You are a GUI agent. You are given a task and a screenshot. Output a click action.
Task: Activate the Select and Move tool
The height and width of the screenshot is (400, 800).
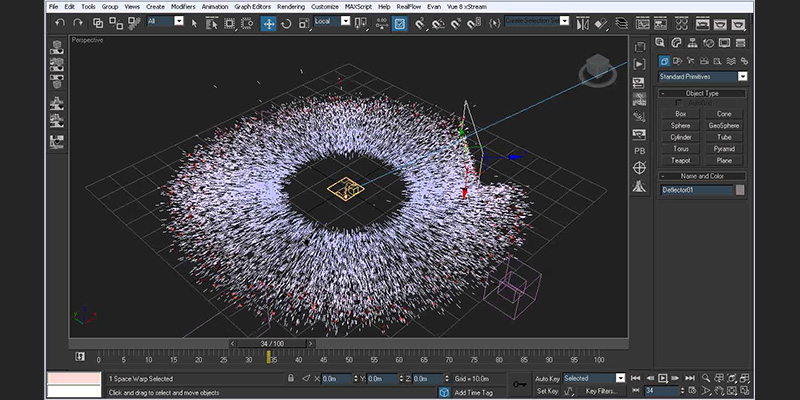coord(268,23)
